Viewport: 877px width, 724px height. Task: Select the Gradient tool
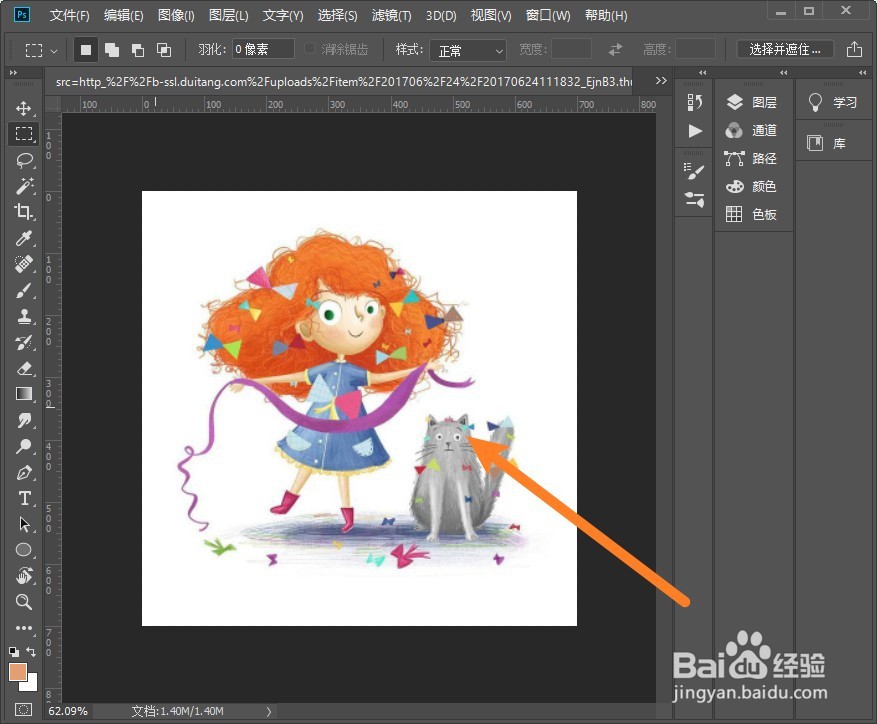coord(23,394)
